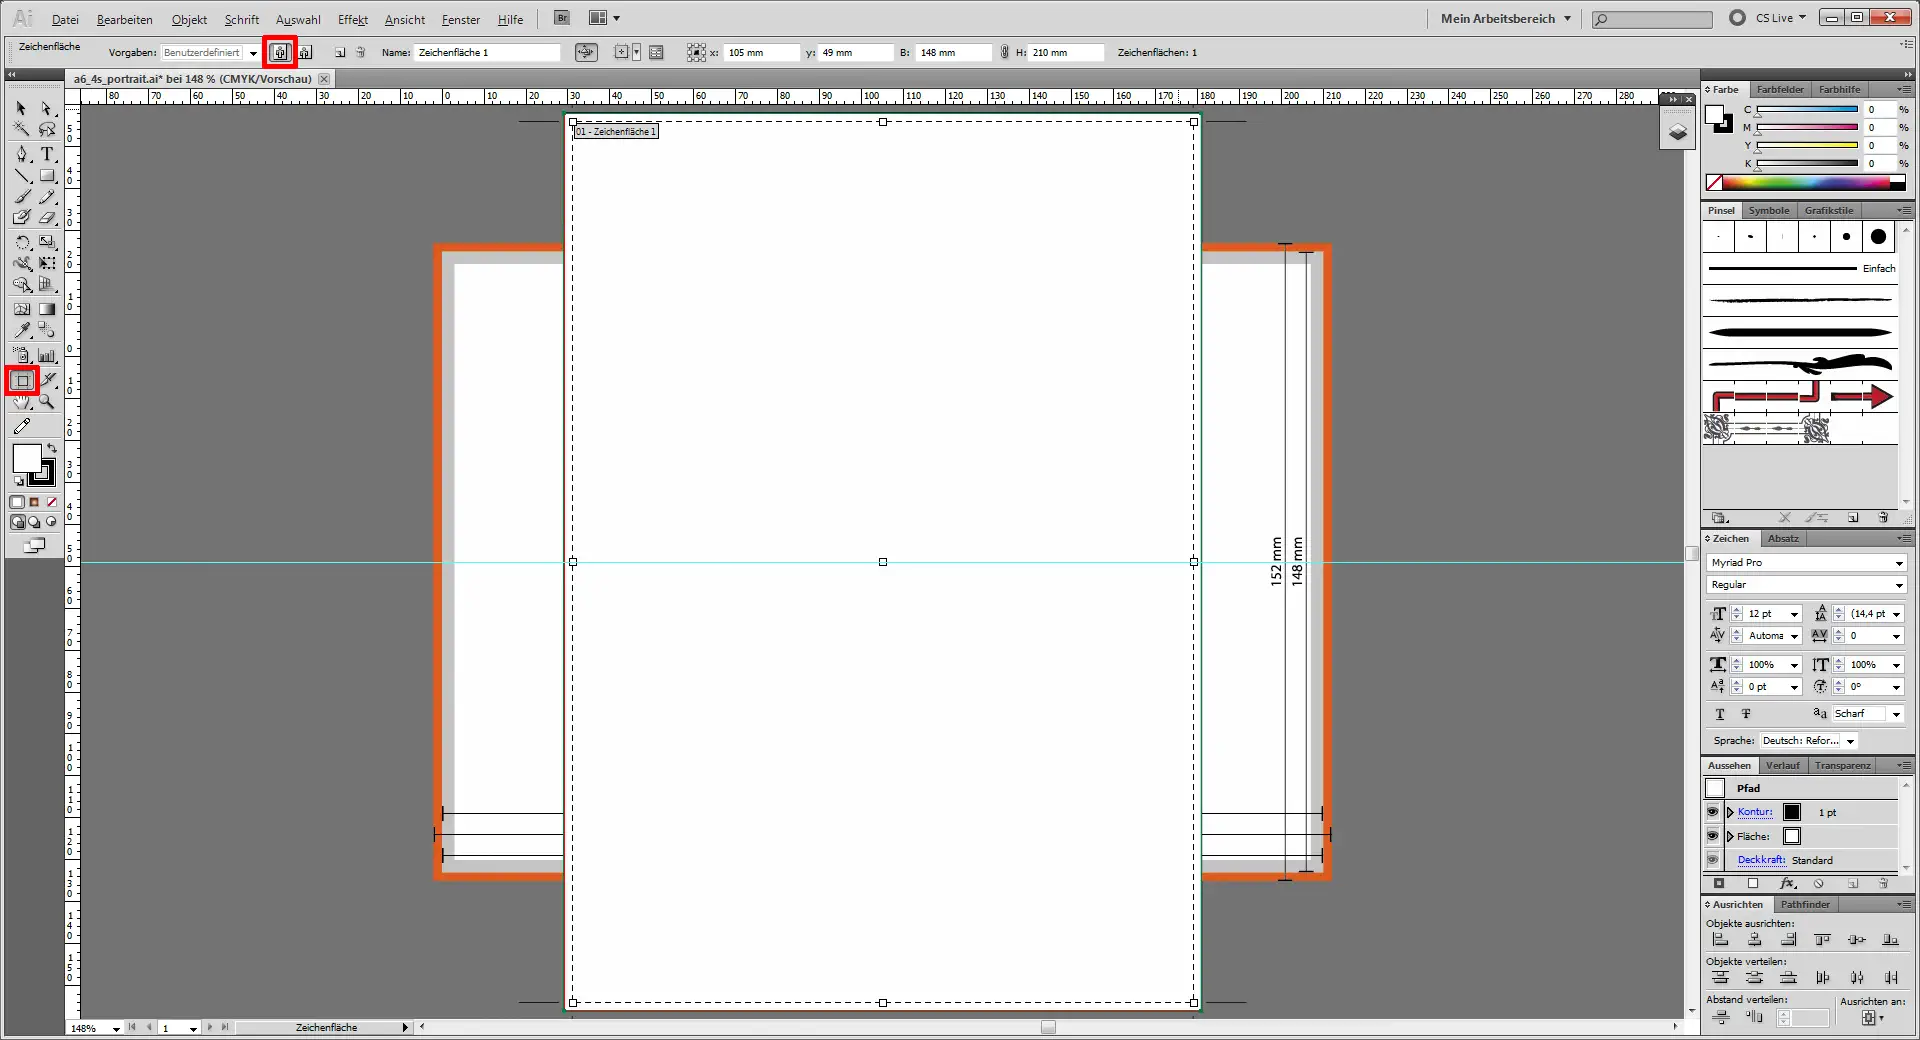
Task: Select the Hand tool
Action: [x=22, y=402]
